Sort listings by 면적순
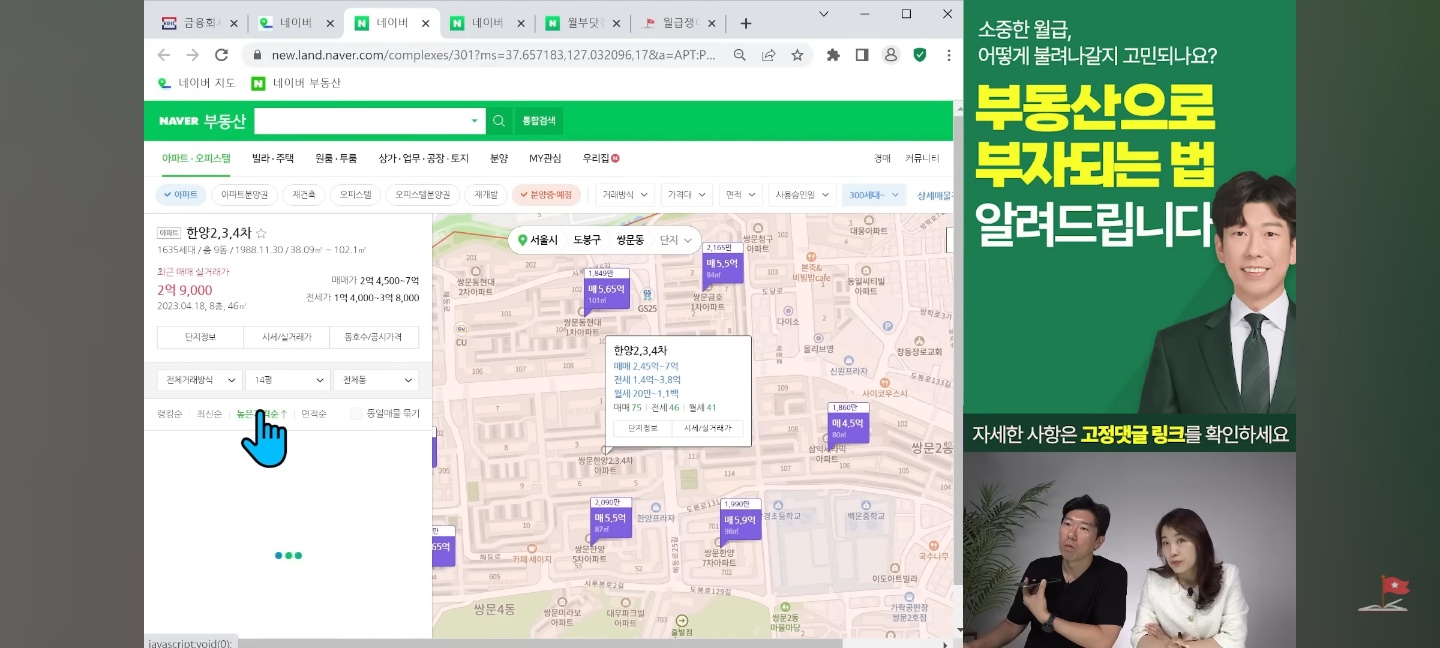Screen dimensions: 1440x648 click(x=314, y=413)
